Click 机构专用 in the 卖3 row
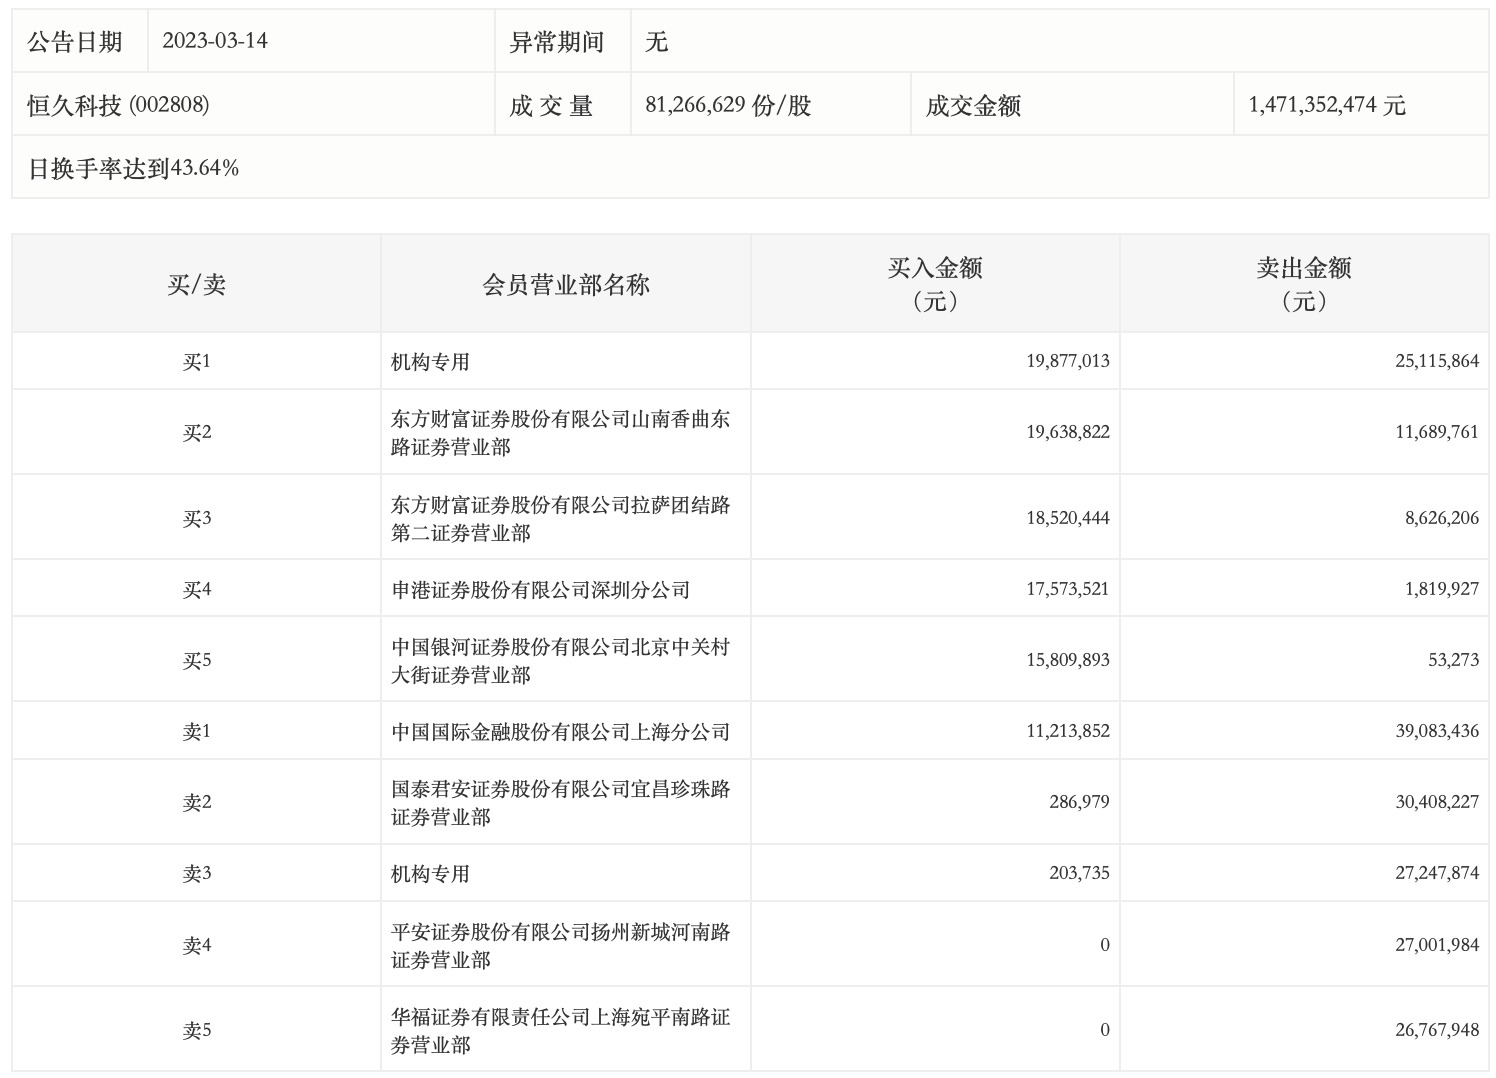Image resolution: width=1496 pixels, height=1078 pixels. (x=430, y=874)
